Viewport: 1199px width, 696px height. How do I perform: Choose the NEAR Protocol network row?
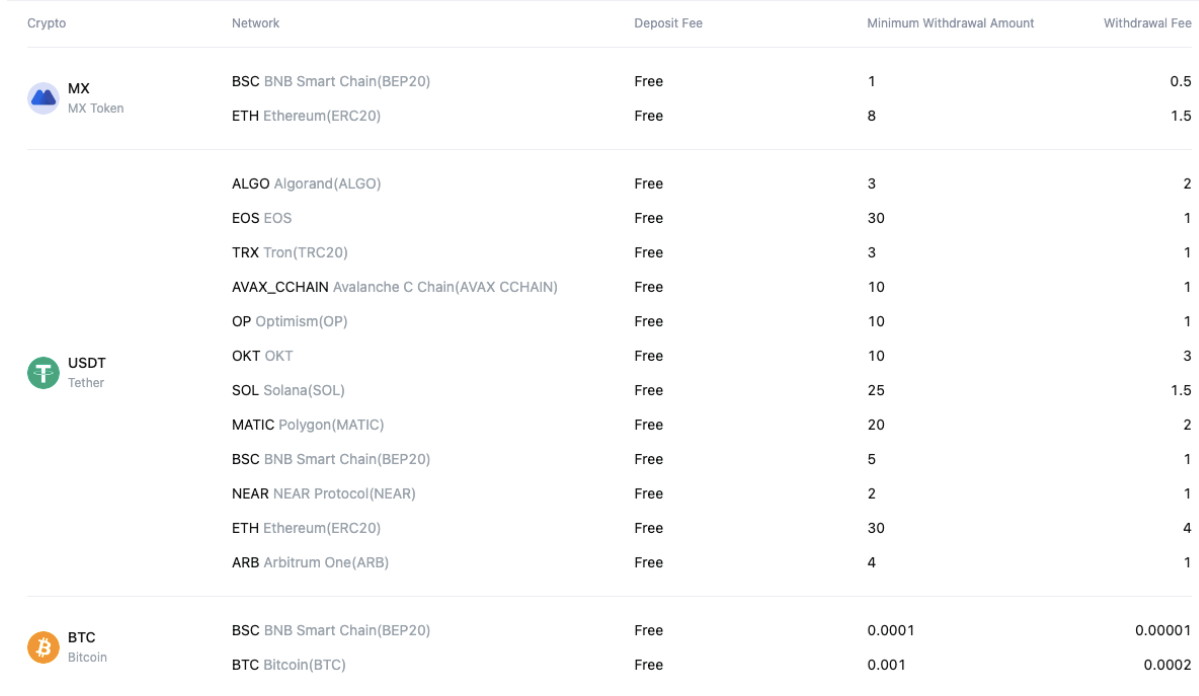(x=323, y=494)
